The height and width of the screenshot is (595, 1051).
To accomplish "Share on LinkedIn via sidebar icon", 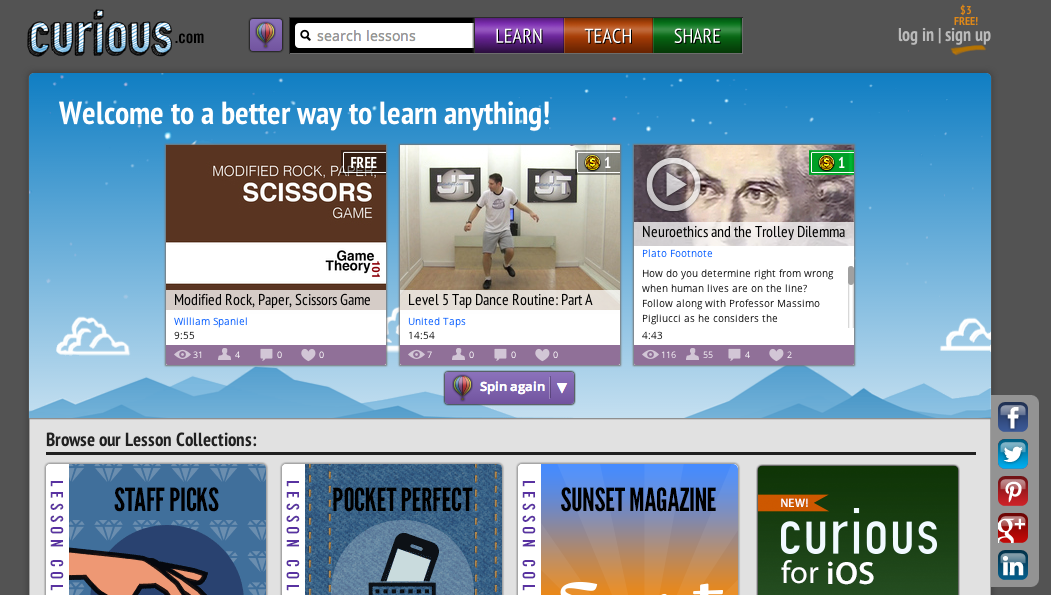I will [x=1012, y=566].
